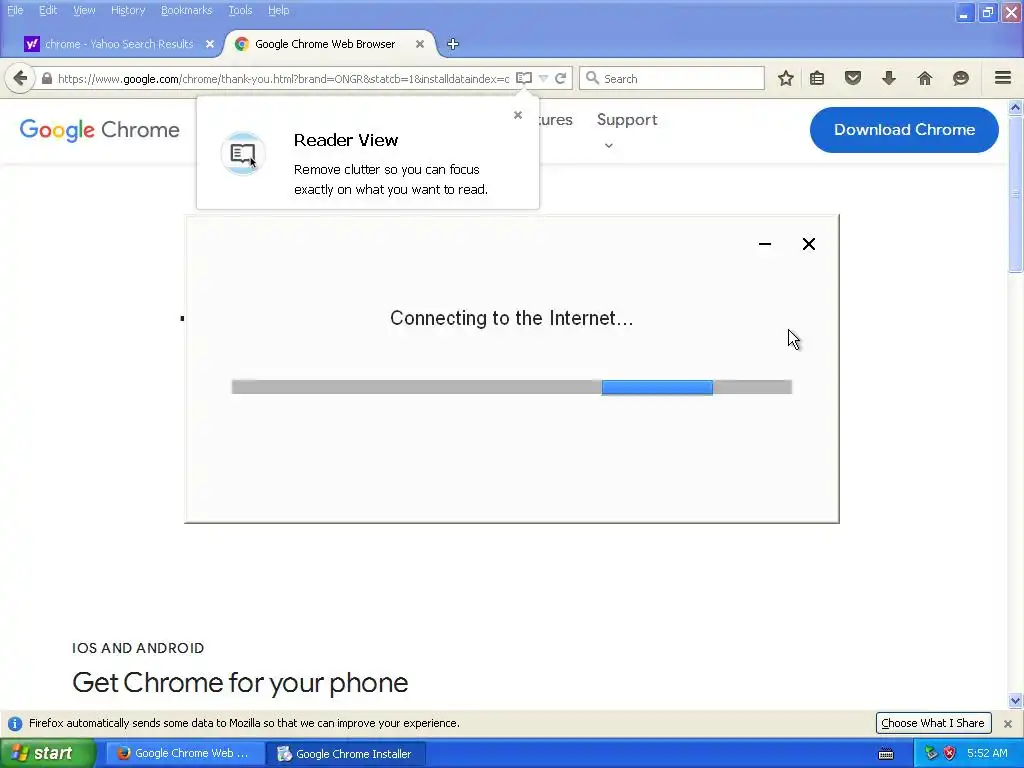1024x768 pixels.
Task: Toggle Reader View icon in address bar
Action: click(x=524, y=78)
